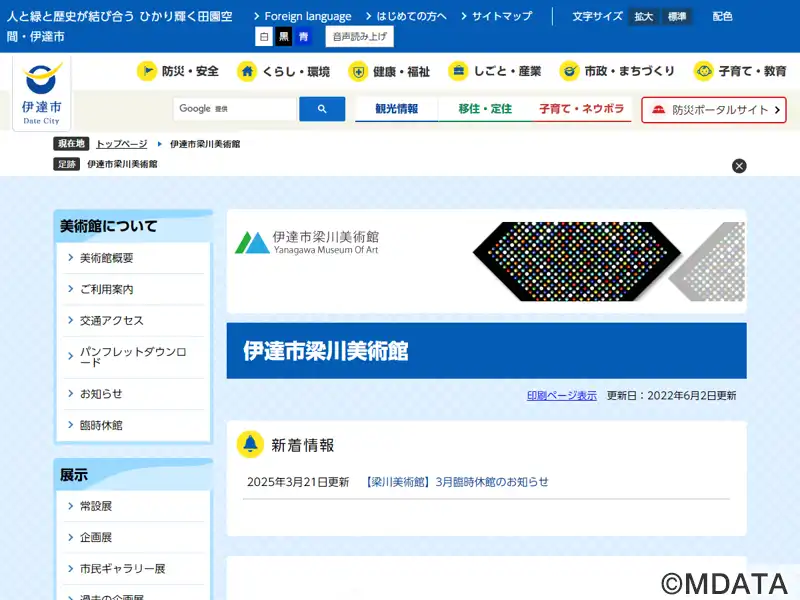Screen dimensions: 800x600
Task: Click the 2025年3月21日更新 date text
Action: pos(298,482)
